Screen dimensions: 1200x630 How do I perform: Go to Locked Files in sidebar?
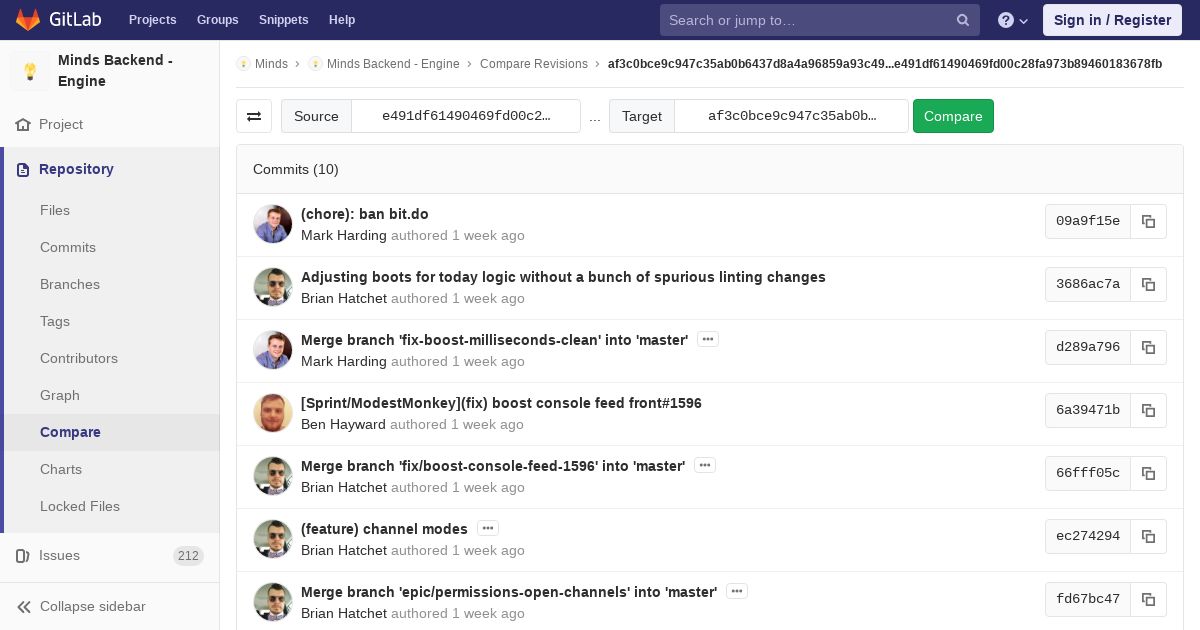pyautogui.click(x=80, y=507)
